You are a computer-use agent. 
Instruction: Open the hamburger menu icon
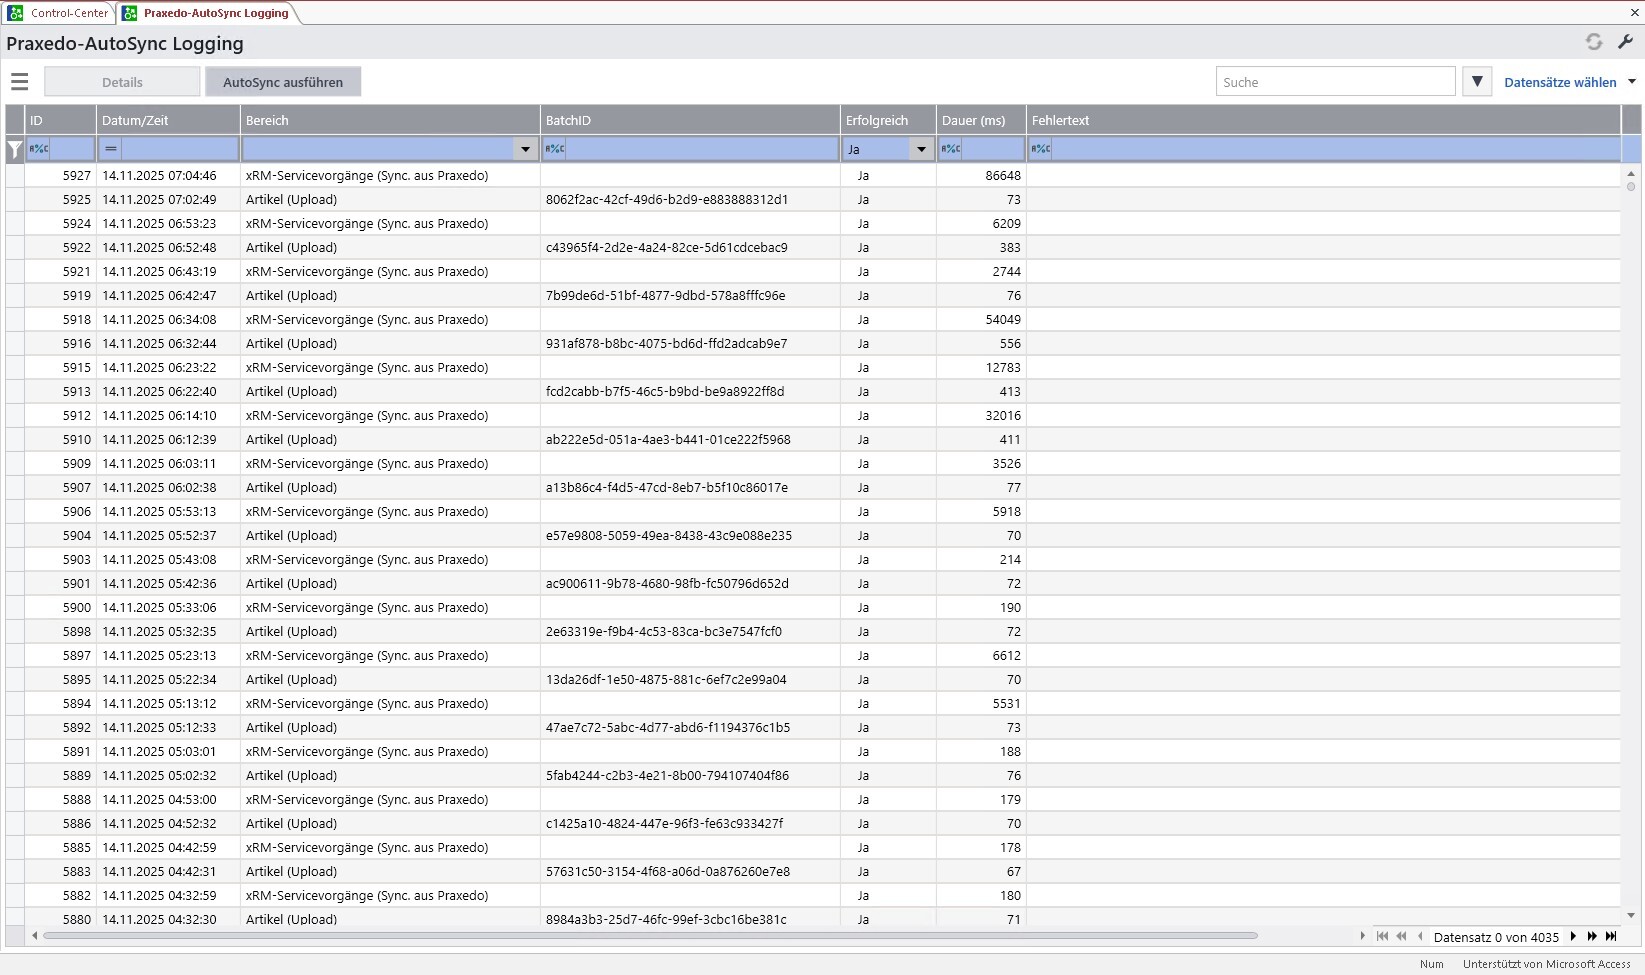[x=19, y=81]
